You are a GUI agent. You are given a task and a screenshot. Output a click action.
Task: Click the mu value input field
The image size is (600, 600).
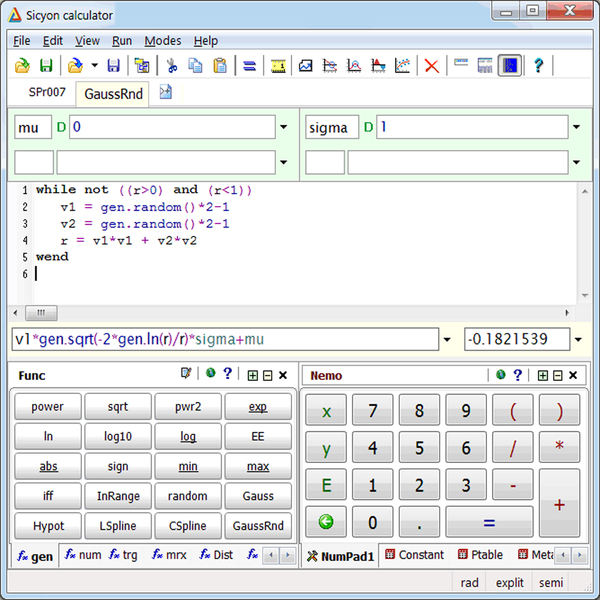[172, 127]
